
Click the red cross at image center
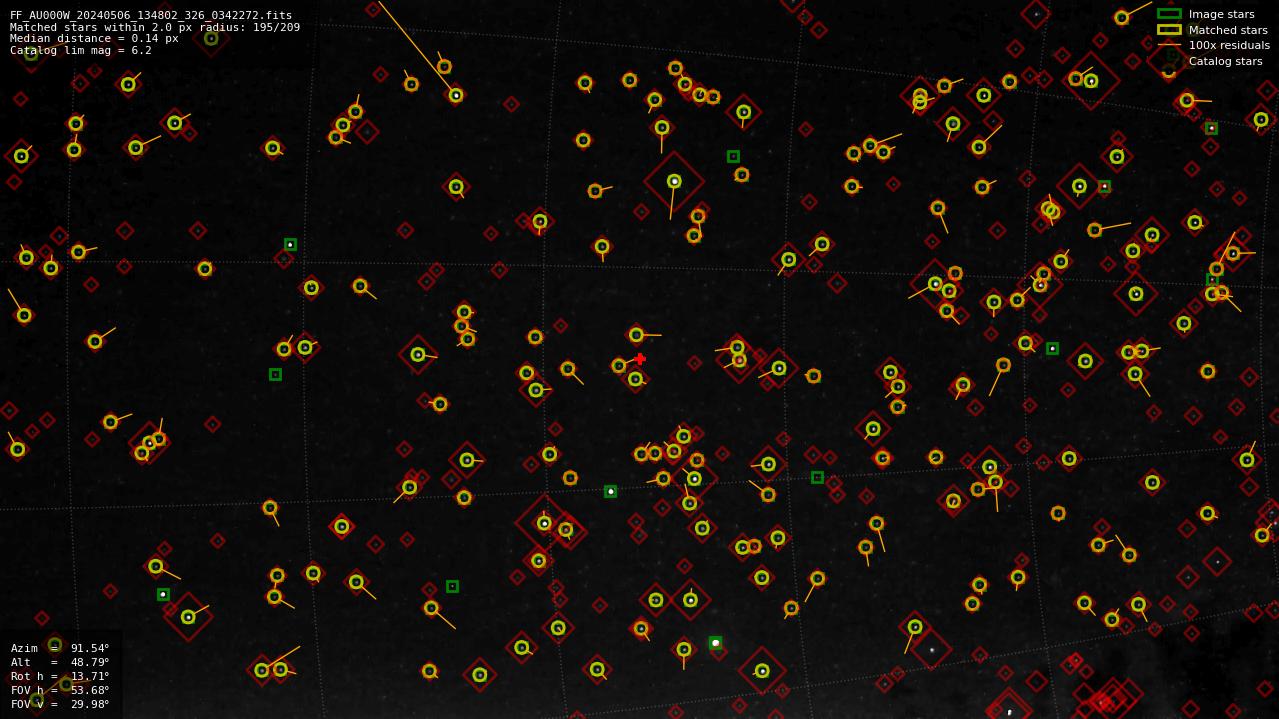click(640, 359)
